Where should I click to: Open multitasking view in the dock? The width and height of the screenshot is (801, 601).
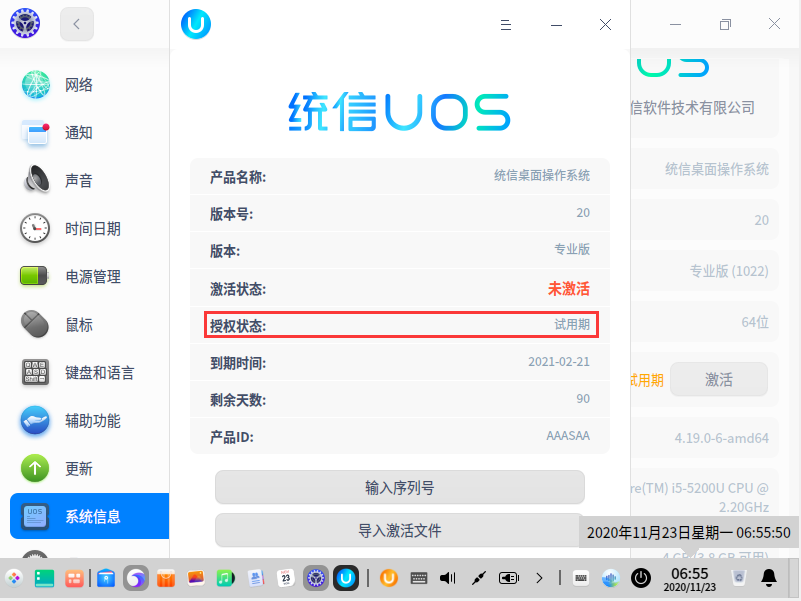pos(74,578)
